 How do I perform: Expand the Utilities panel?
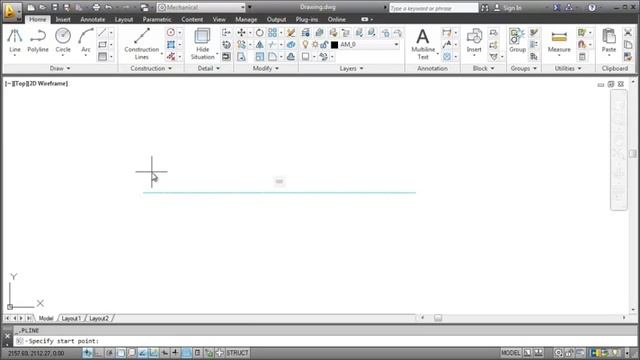[568, 69]
